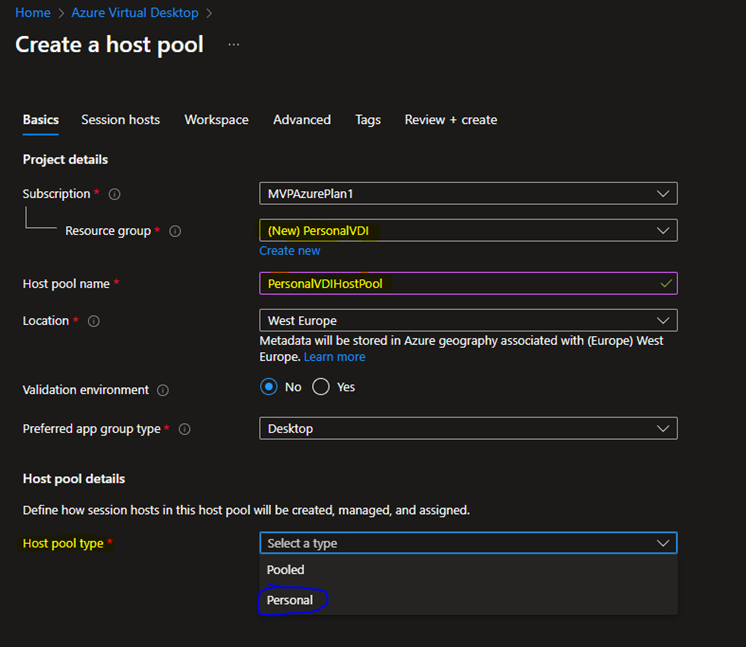Viewport: 746px width, 647px height.
Task: Click the info icon next to Location
Action: (93, 321)
